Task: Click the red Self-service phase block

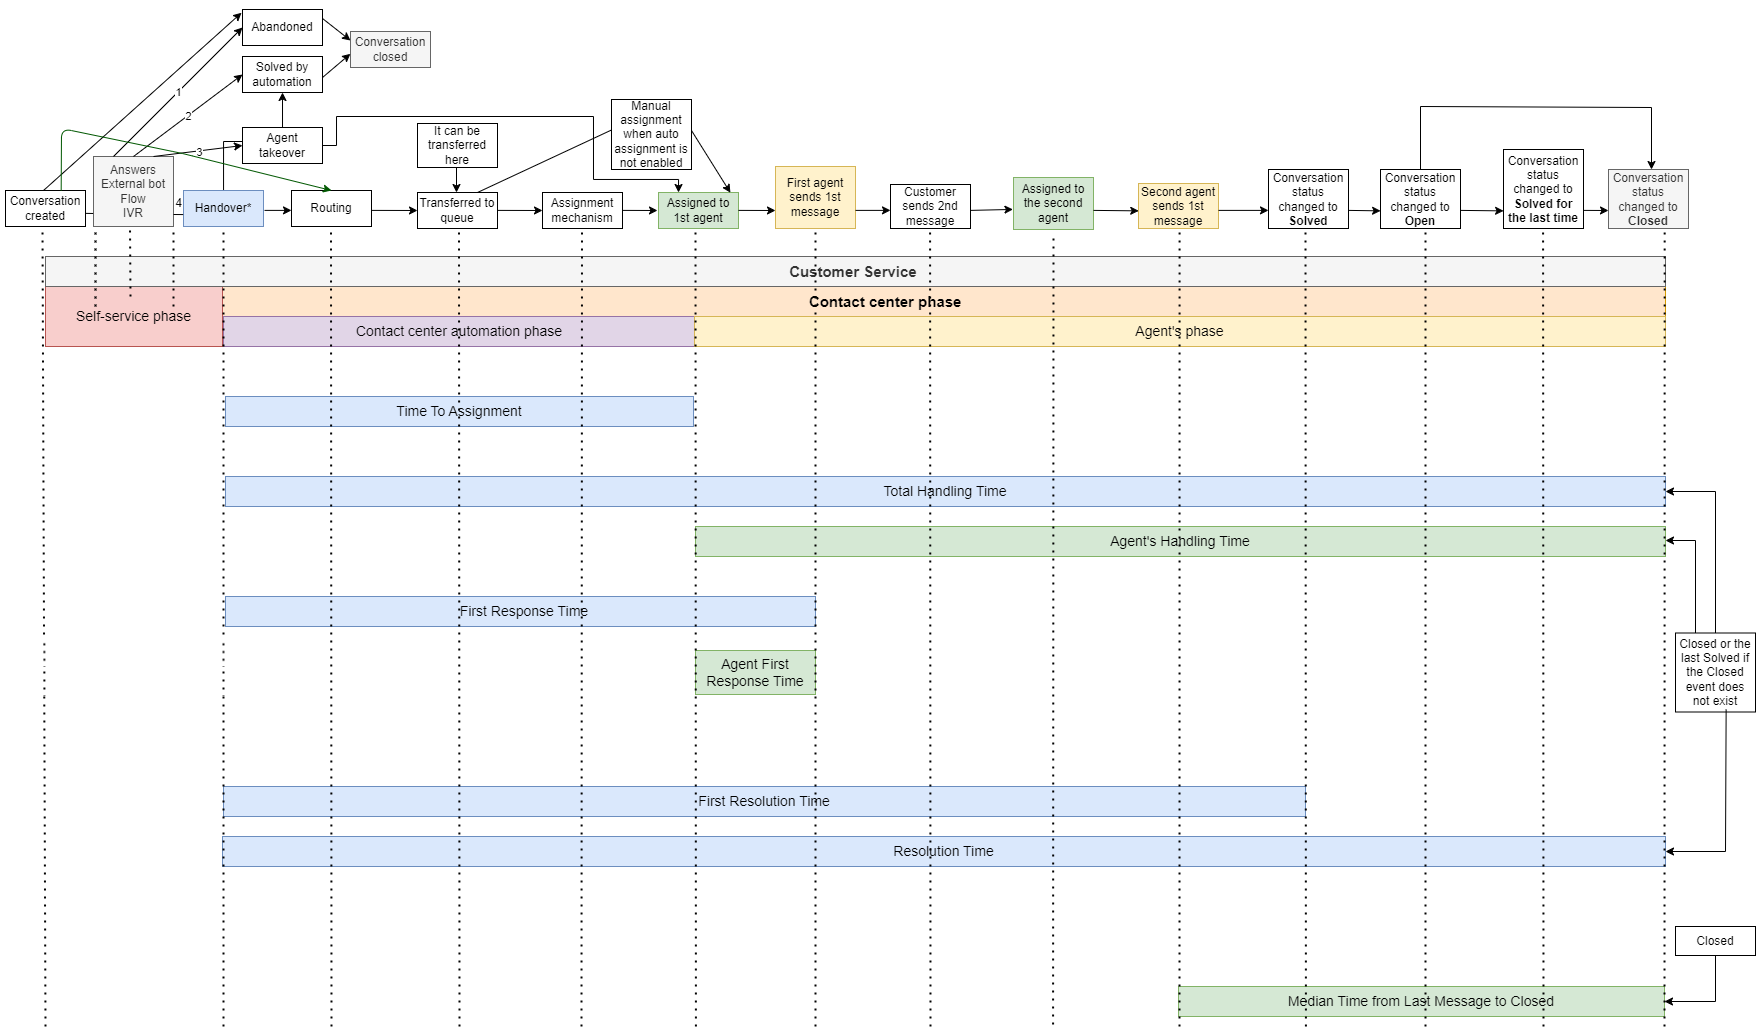Action: click(x=133, y=316)
